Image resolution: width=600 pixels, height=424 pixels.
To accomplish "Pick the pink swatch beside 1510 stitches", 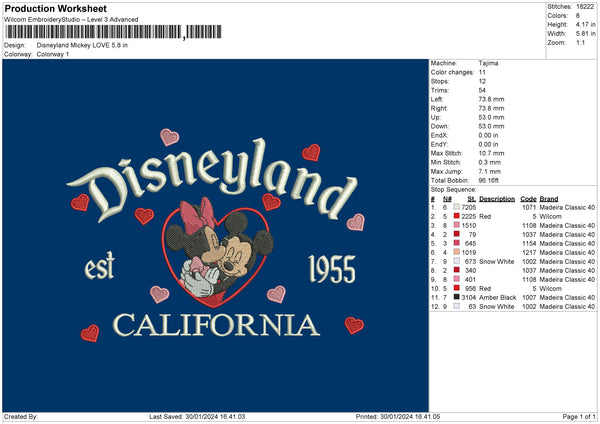I will click(x=457, y=225).
